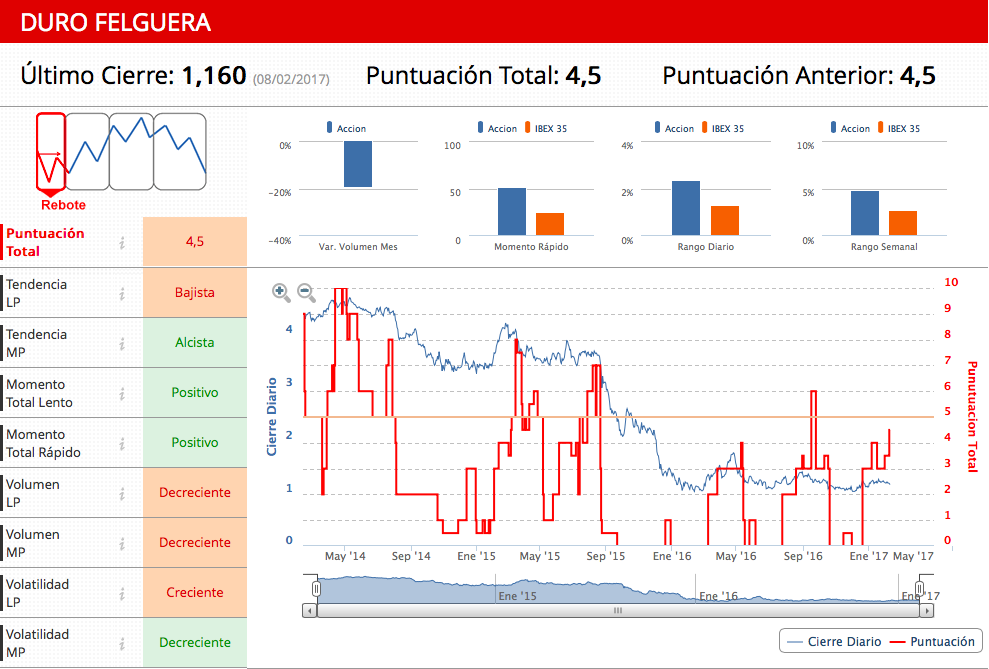Toggle Accion series in Rango Semanal chart
989x669 pixels.
850,128
